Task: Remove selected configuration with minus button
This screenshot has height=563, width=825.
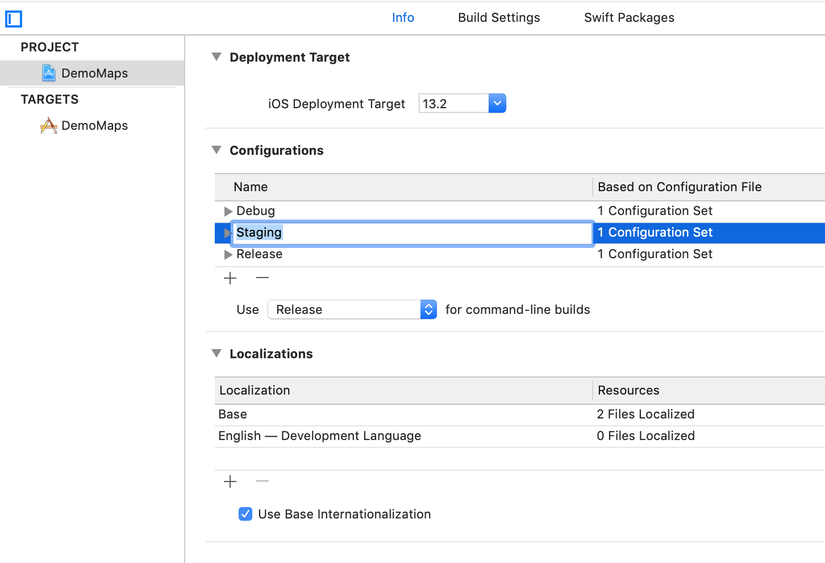Action: (262, 278)
